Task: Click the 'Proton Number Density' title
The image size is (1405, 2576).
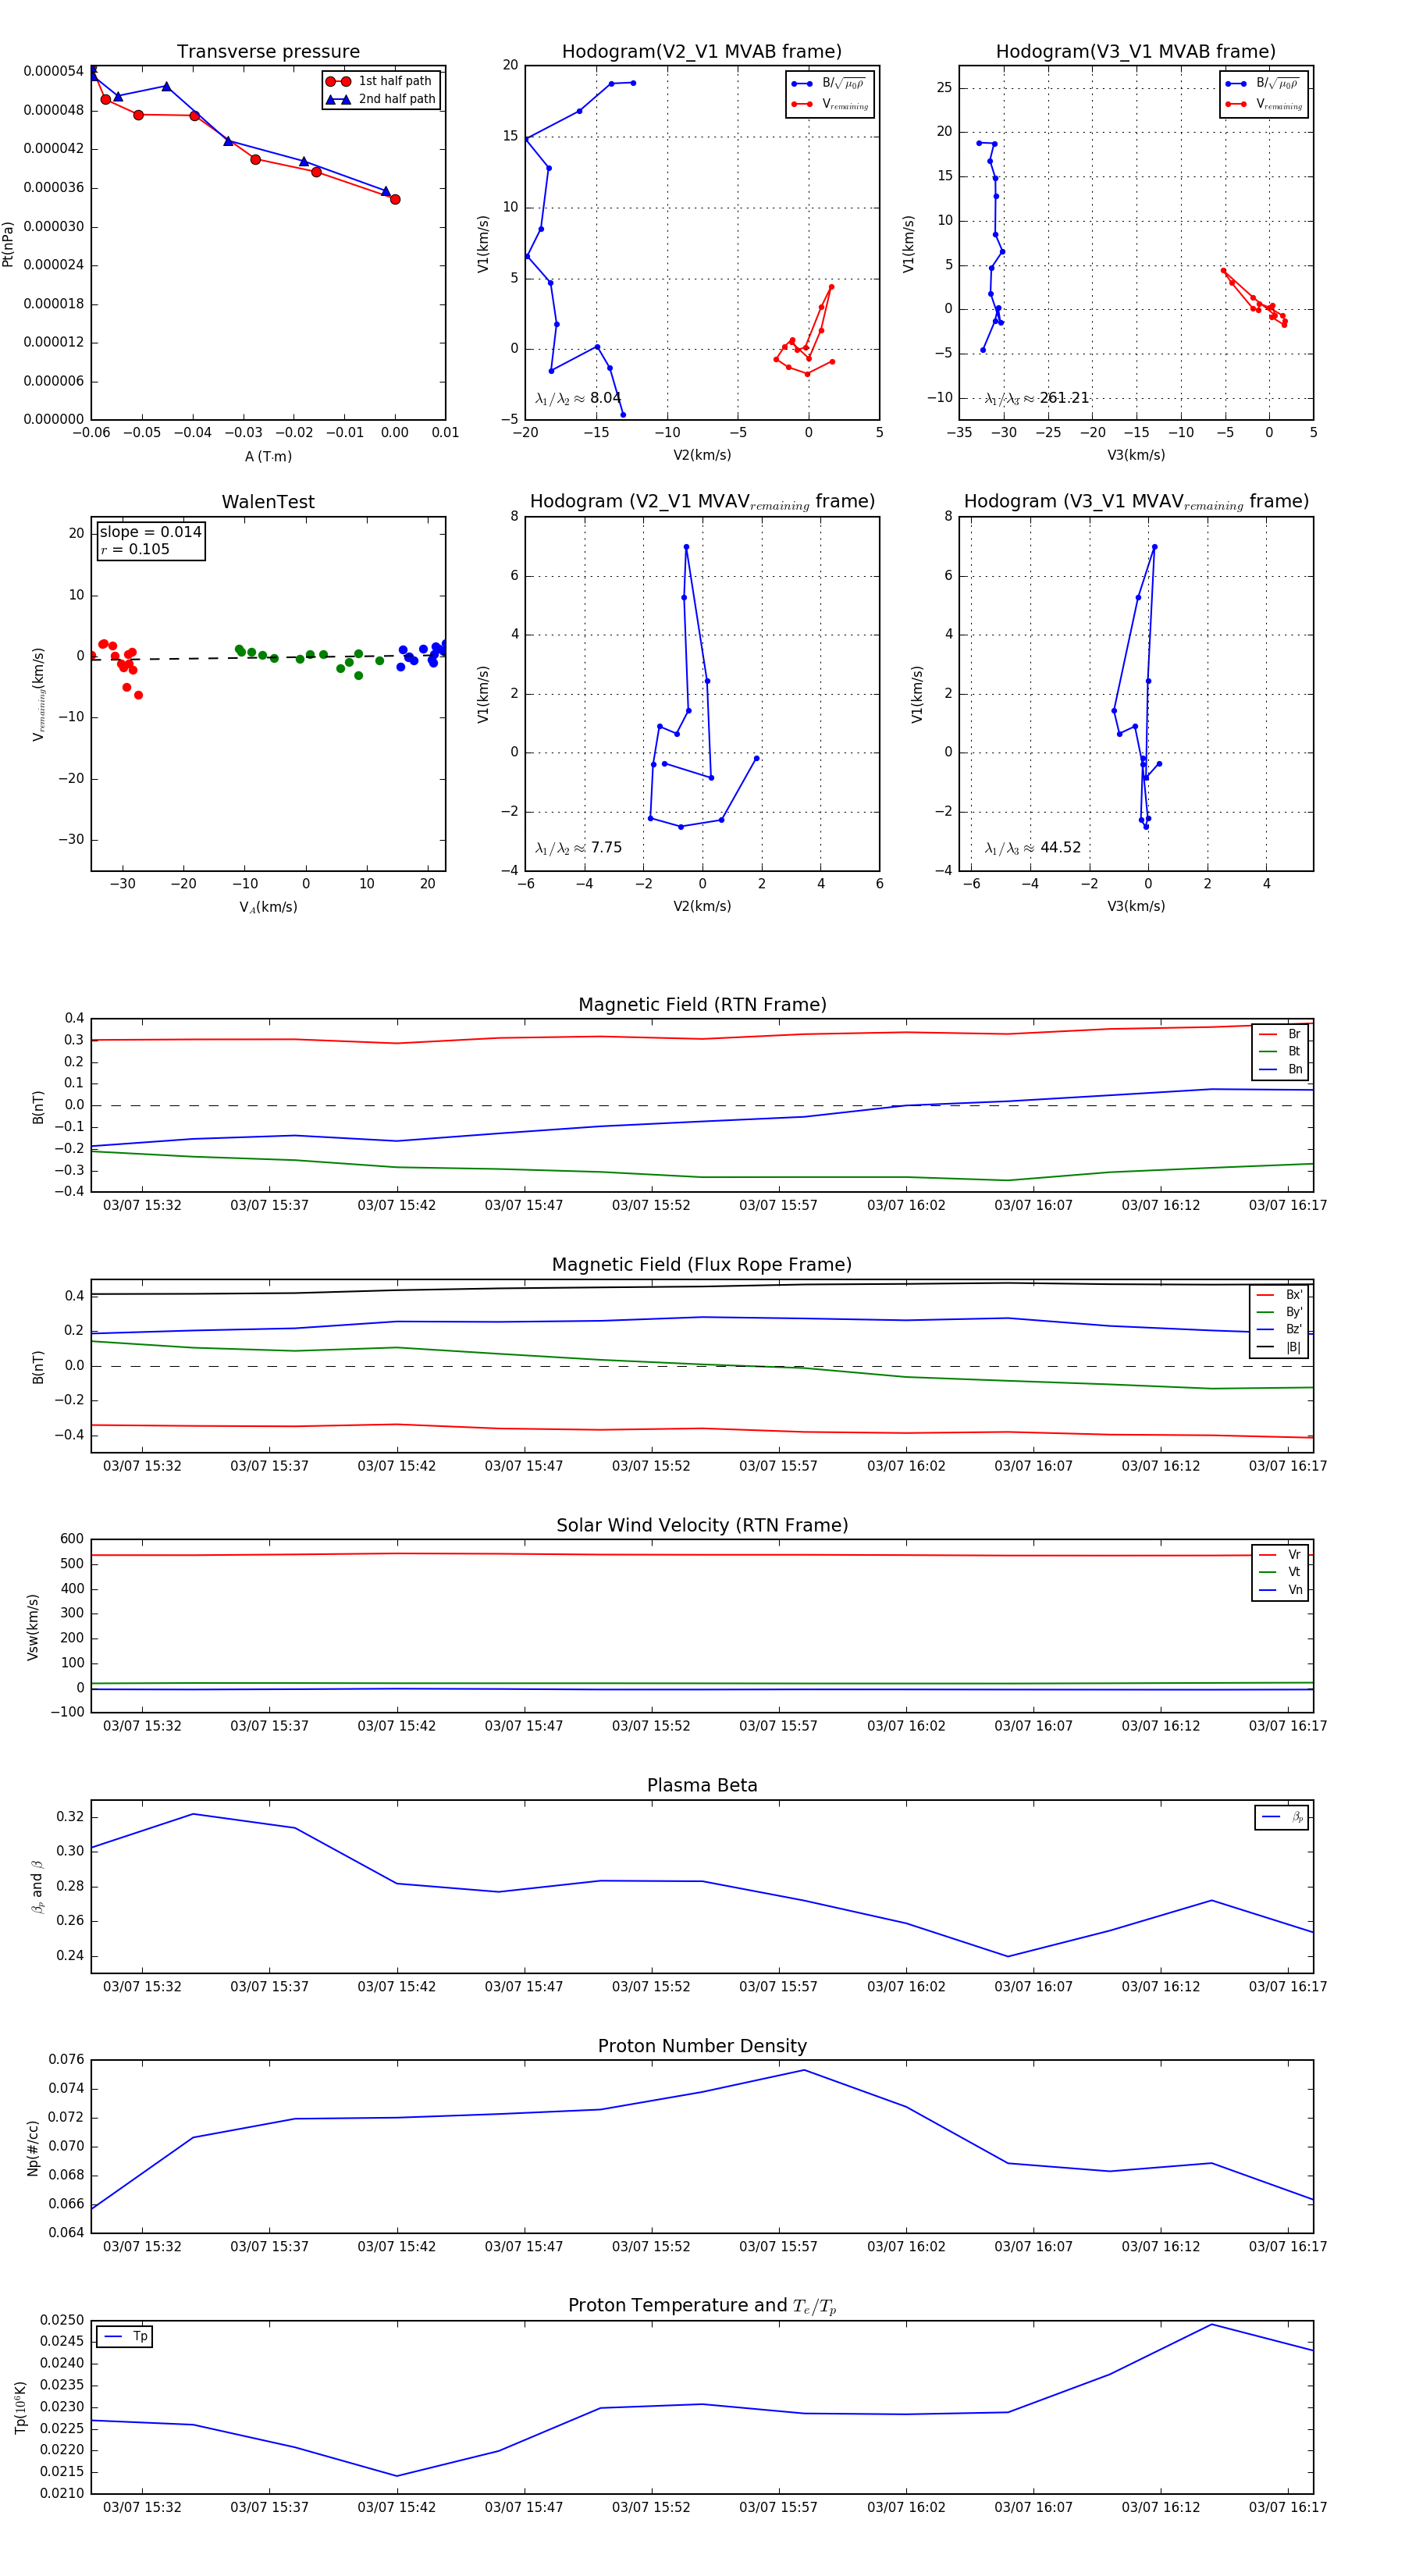Action: (x=702, y=2046)
